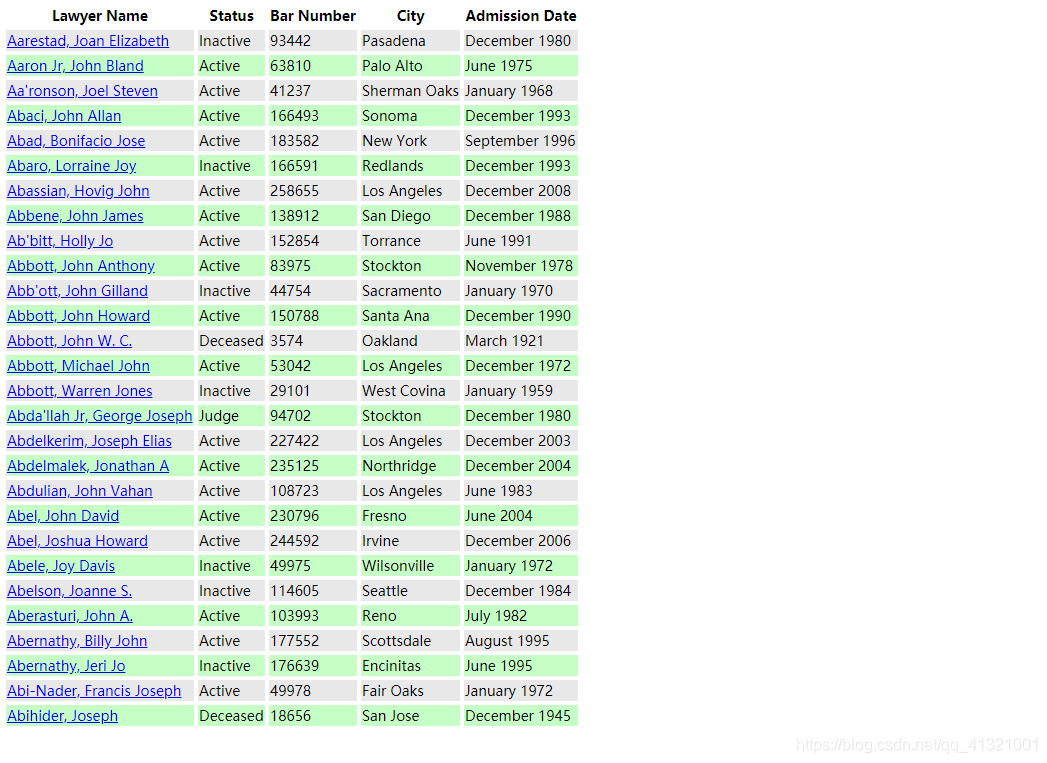Click the December 1945 admission date
Viewport: 1047px width, 763px height.
click(521, 716)
